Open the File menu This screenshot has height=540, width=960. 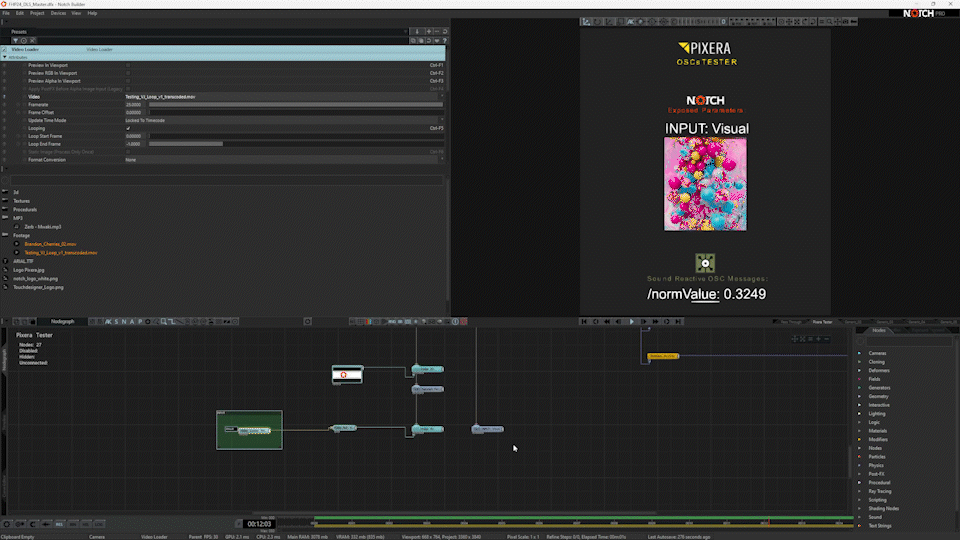pyautogui.click(x=6, y=13)
